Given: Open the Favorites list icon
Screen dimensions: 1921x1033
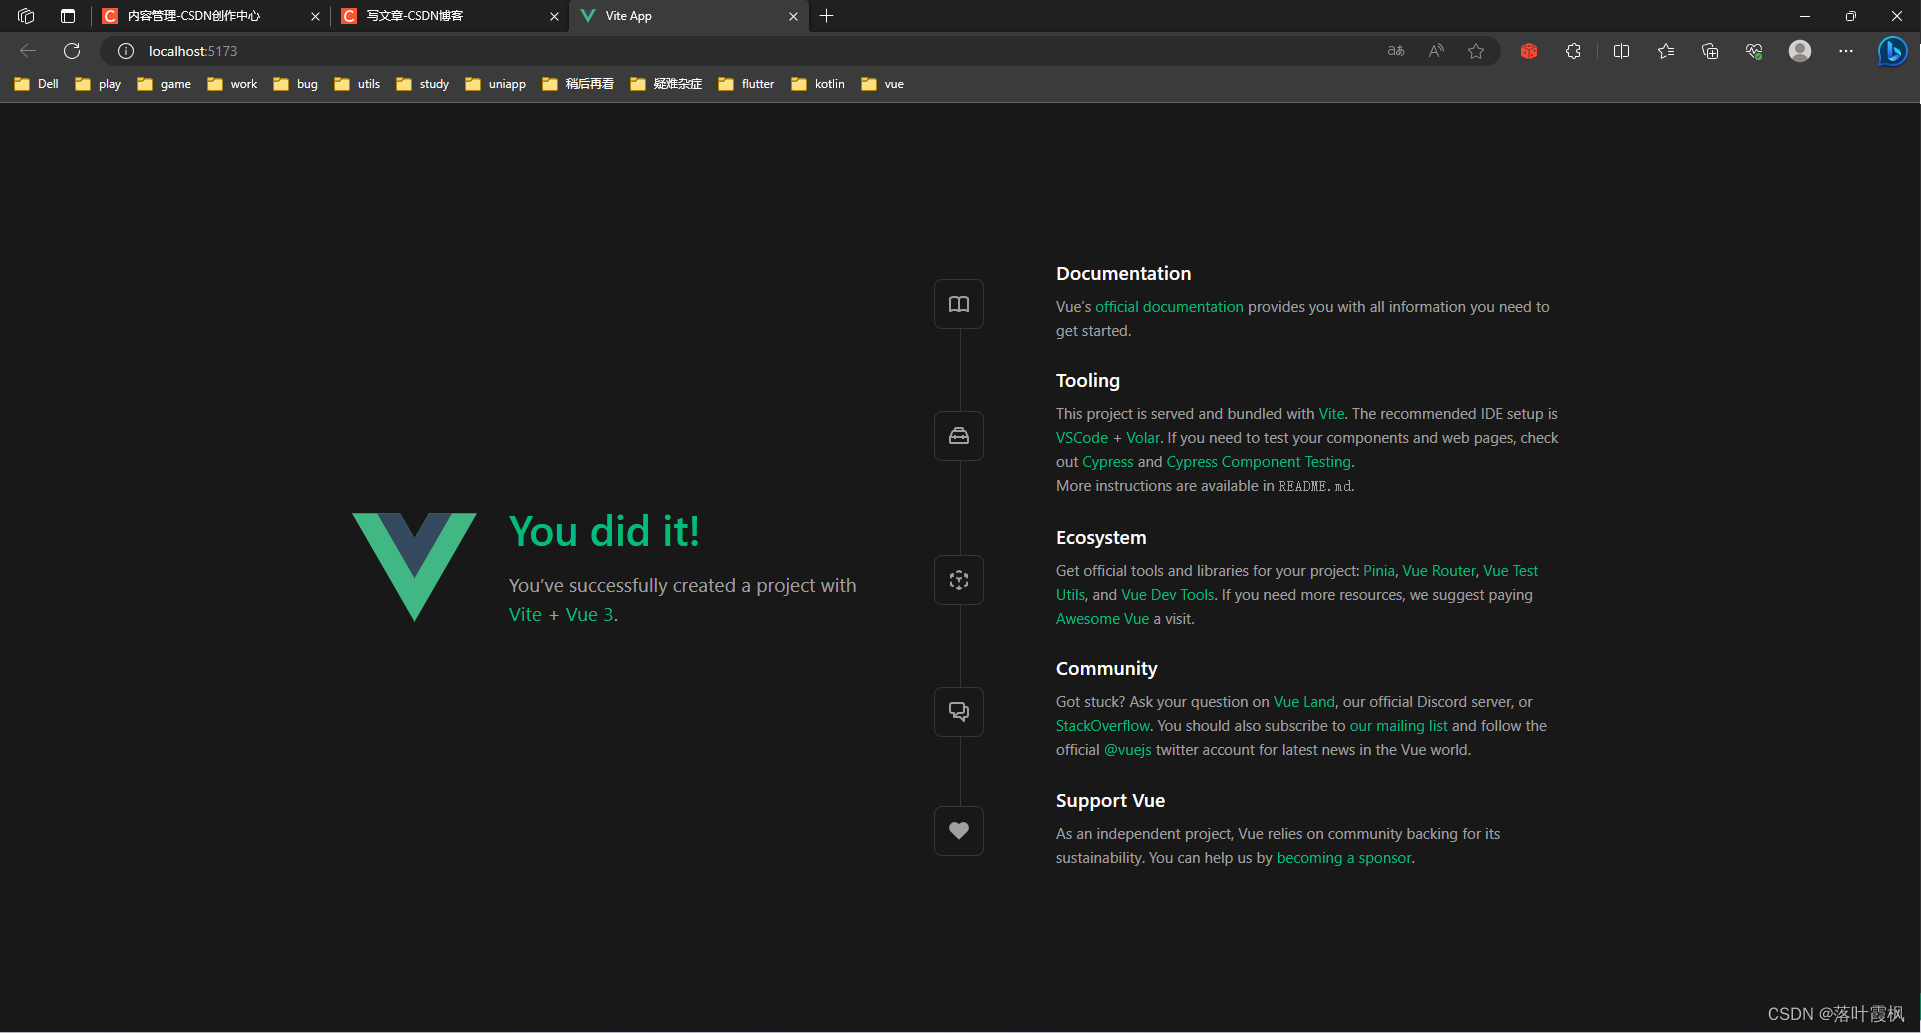Looking at the screenshot, I should (x=1666, y=51).
